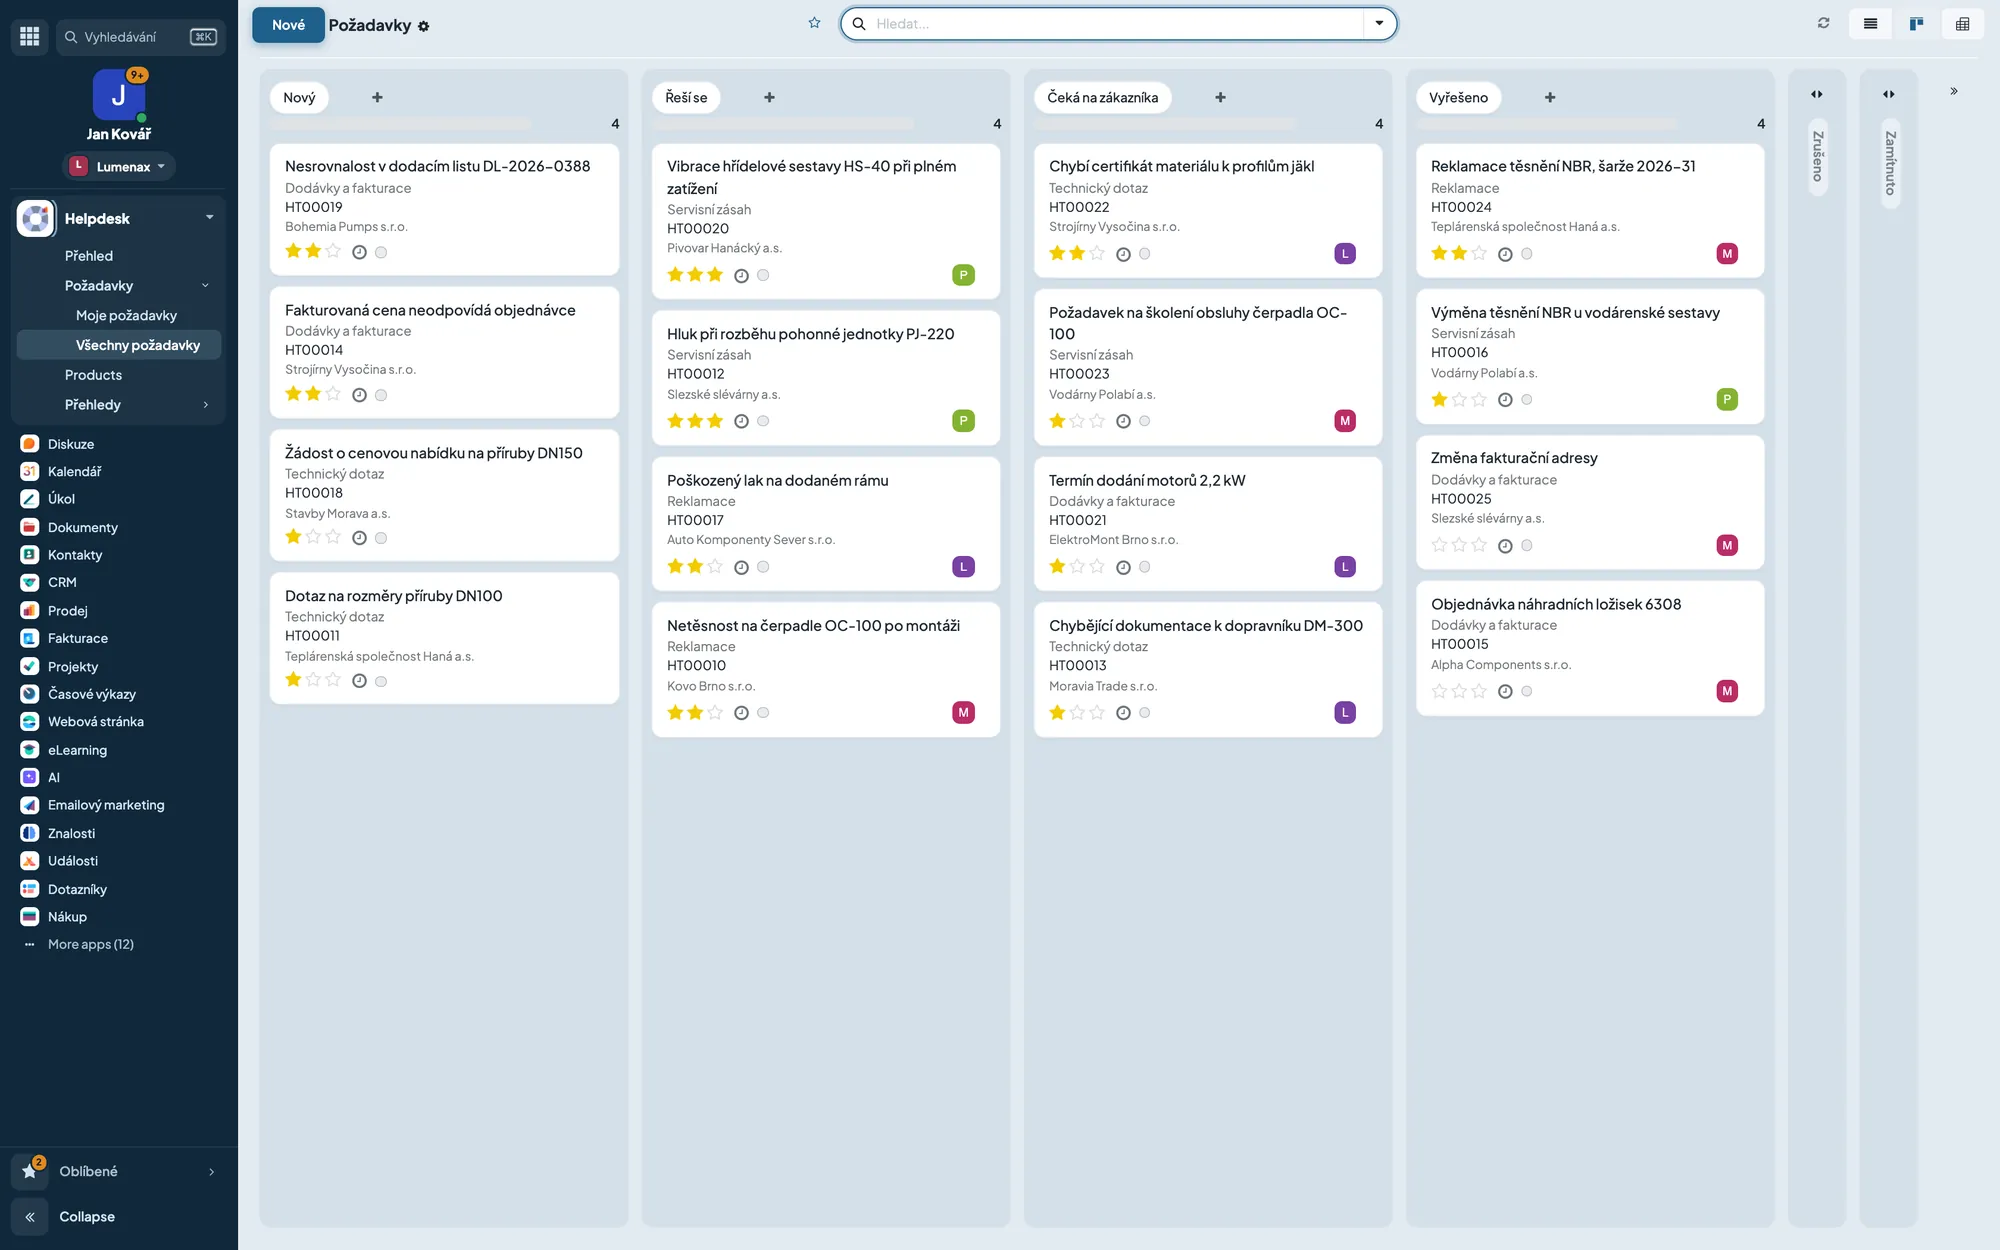Toggle state circle on HT00016 card
Screen dimensions: 2000x1250
(1527, 399)
